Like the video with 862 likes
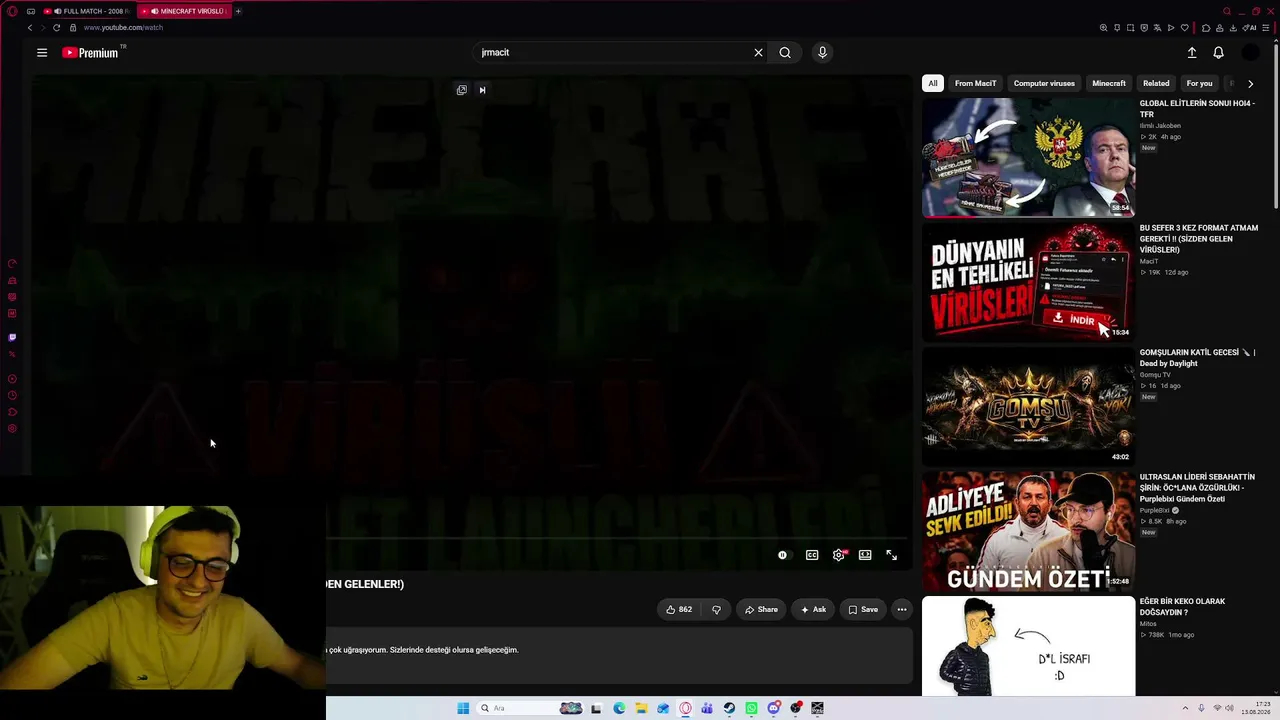Screen dimensions: 1280x720 click(x=679, y=609)
